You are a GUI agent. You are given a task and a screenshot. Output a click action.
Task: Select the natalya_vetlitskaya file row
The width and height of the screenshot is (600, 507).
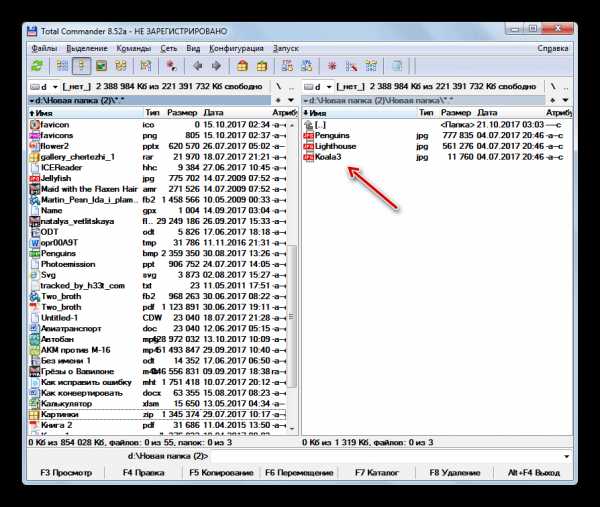pyautogui.click(x=157, y=221)
